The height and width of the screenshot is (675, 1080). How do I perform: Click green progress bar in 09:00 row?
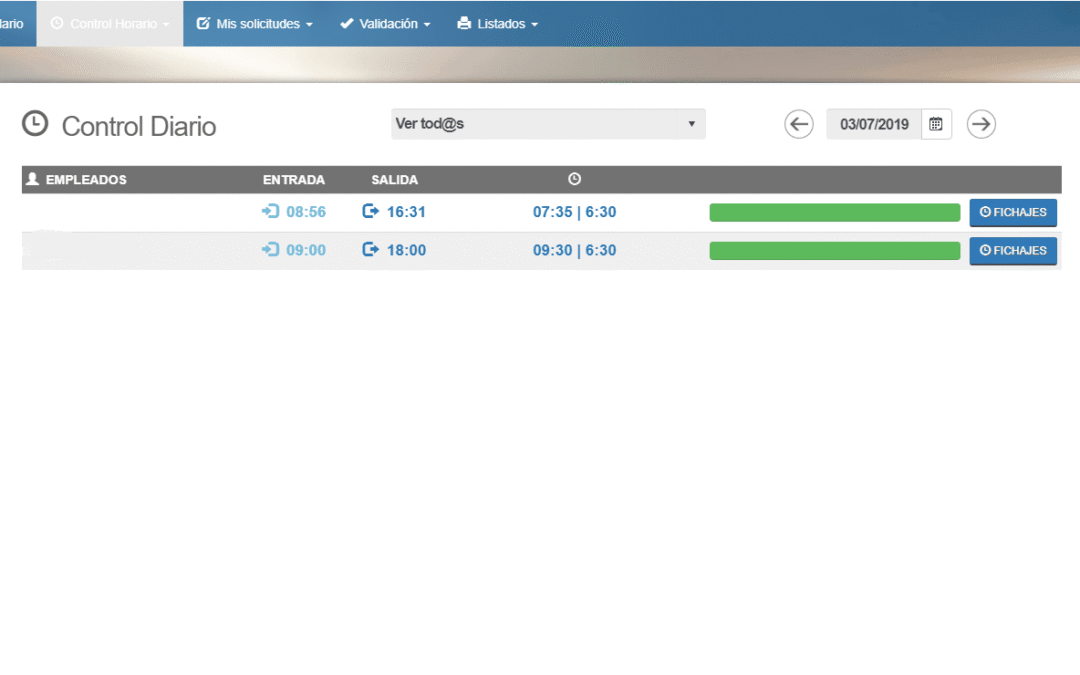(x=835, y=251)
